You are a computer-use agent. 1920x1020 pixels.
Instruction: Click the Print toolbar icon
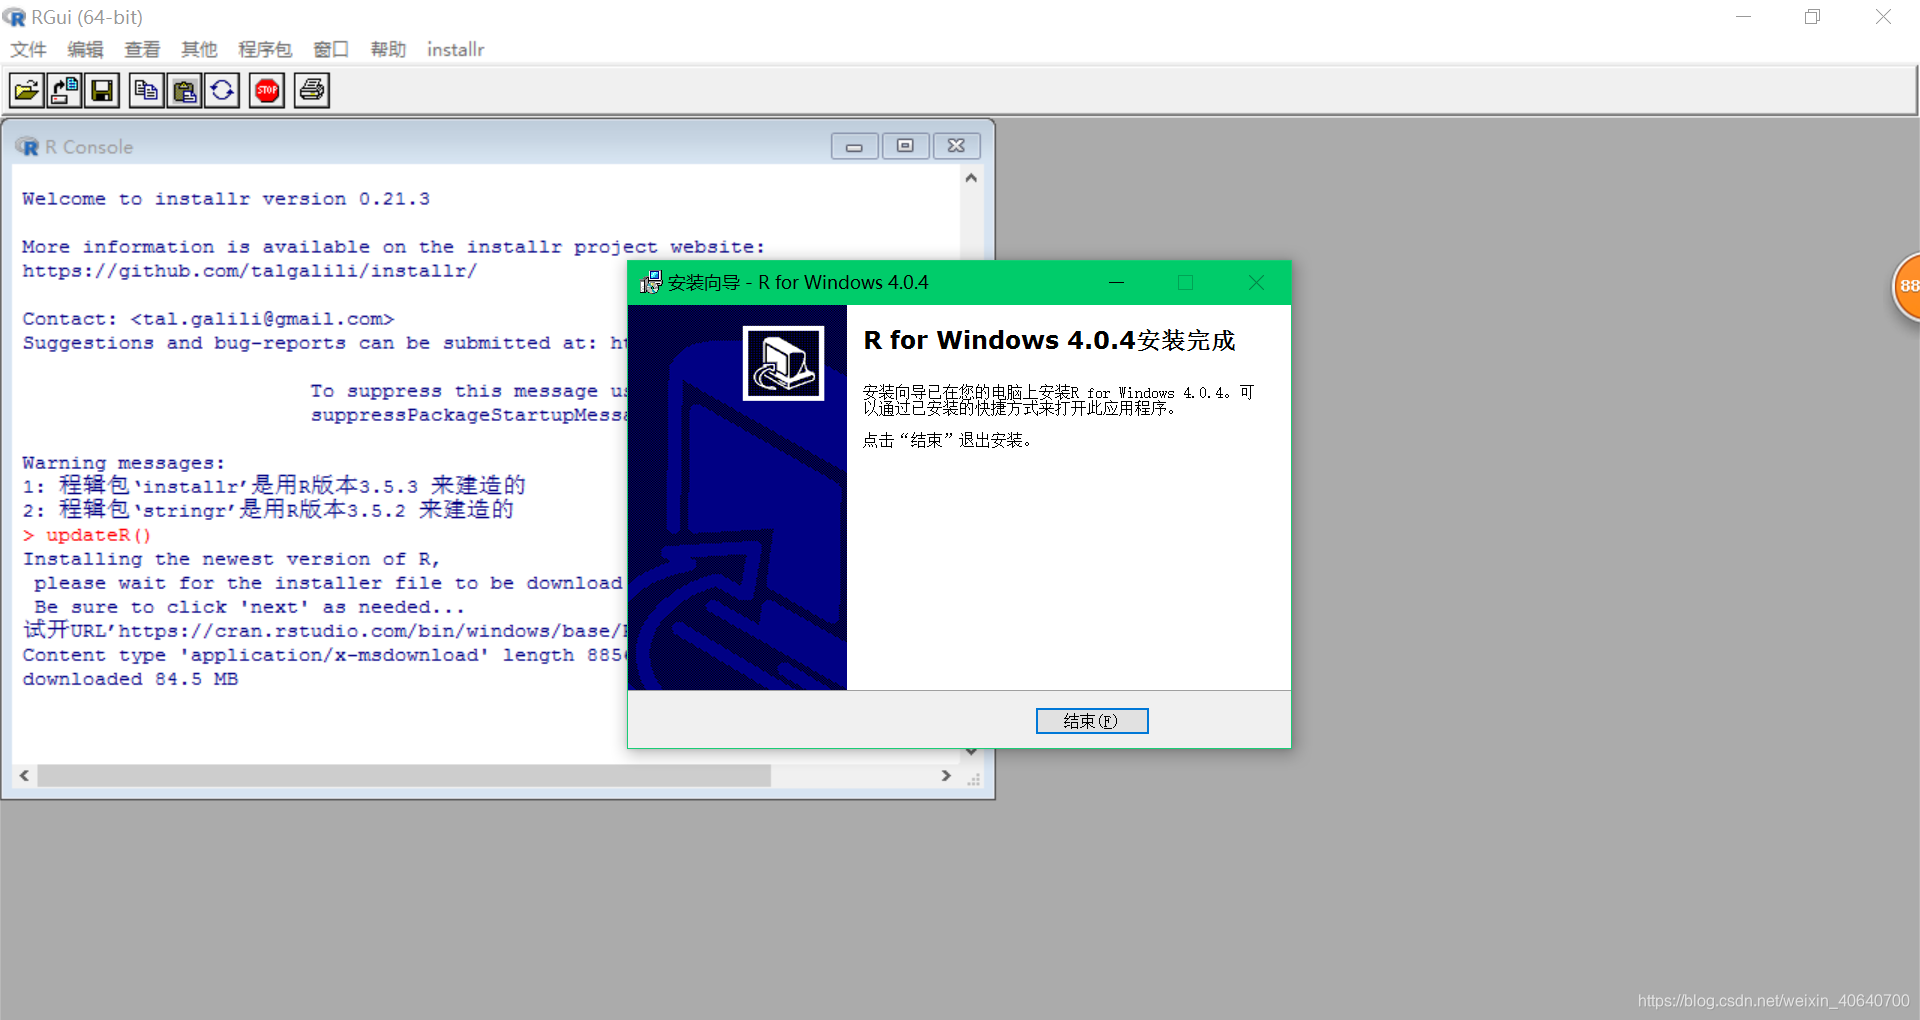pyautogui.click(x=311, y=91)
